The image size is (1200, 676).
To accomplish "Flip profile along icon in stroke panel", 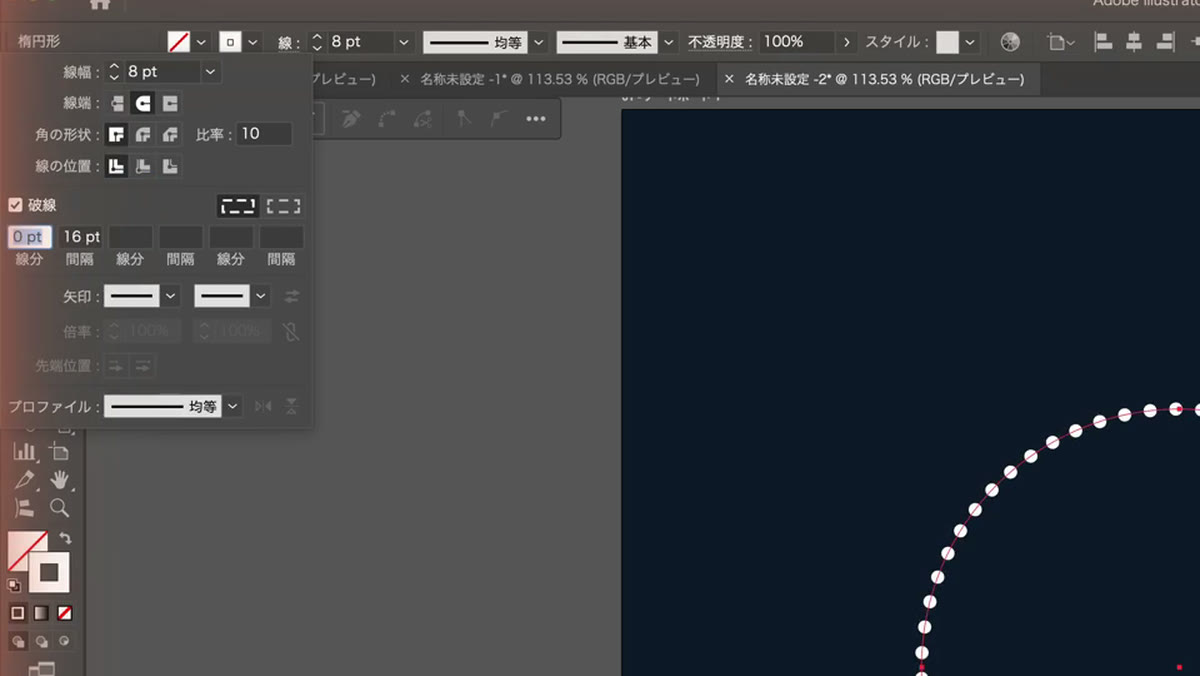I will tap(262, 406).
